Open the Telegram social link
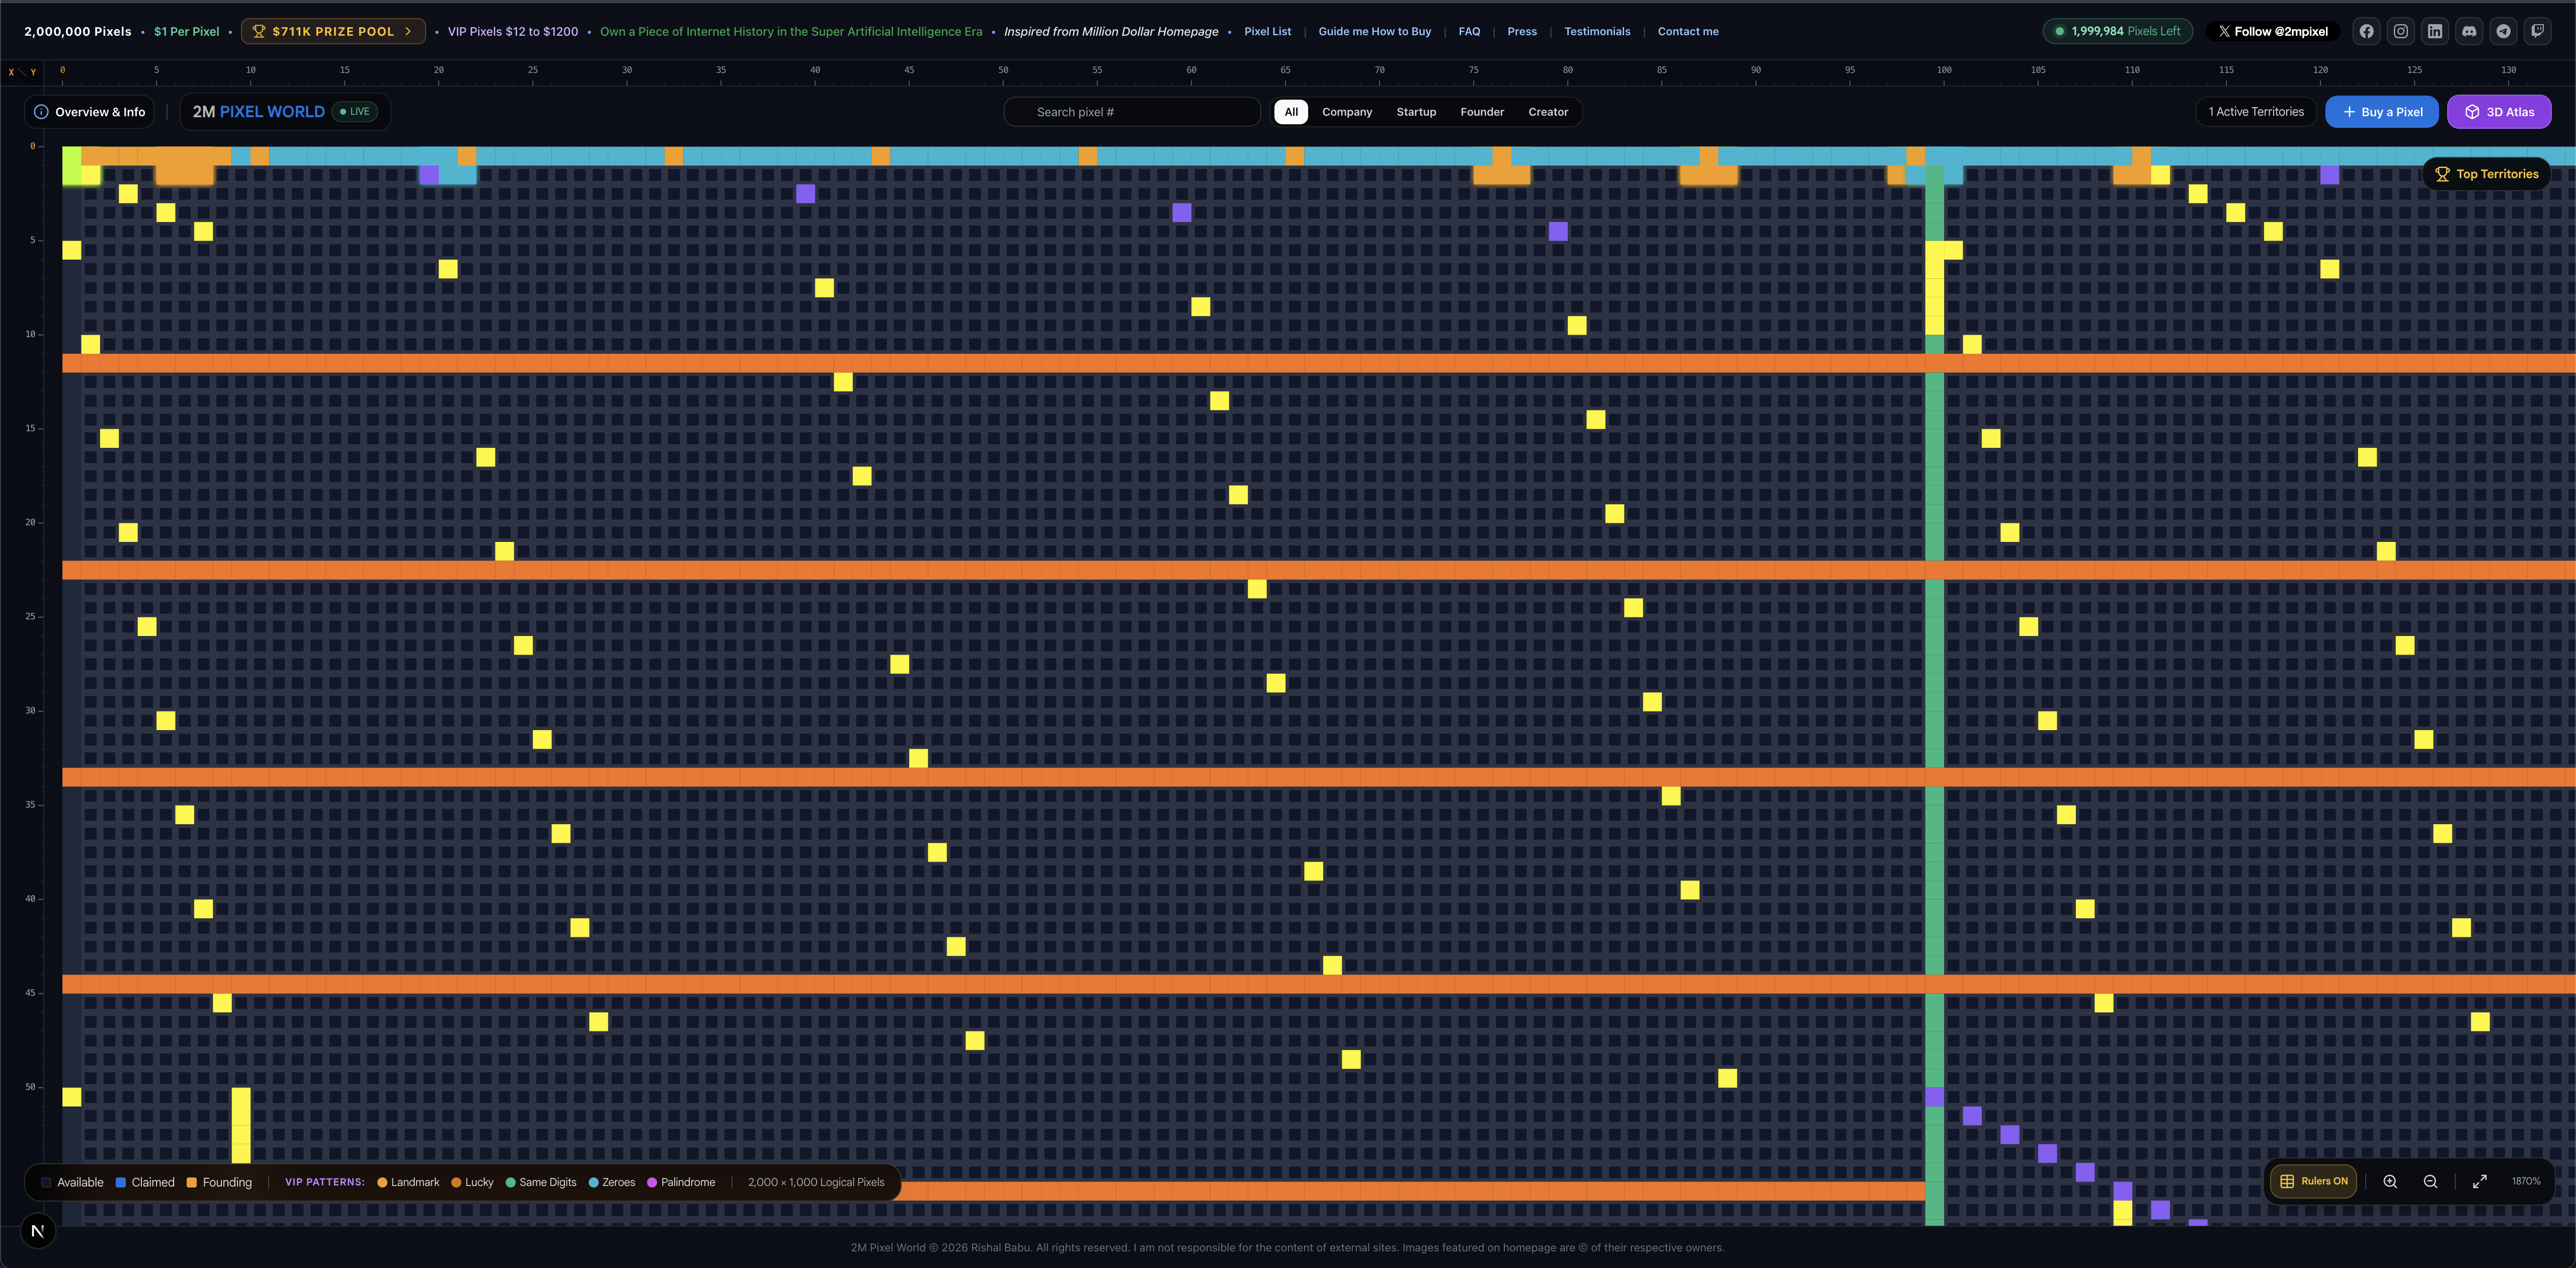 pos(2503,31)
